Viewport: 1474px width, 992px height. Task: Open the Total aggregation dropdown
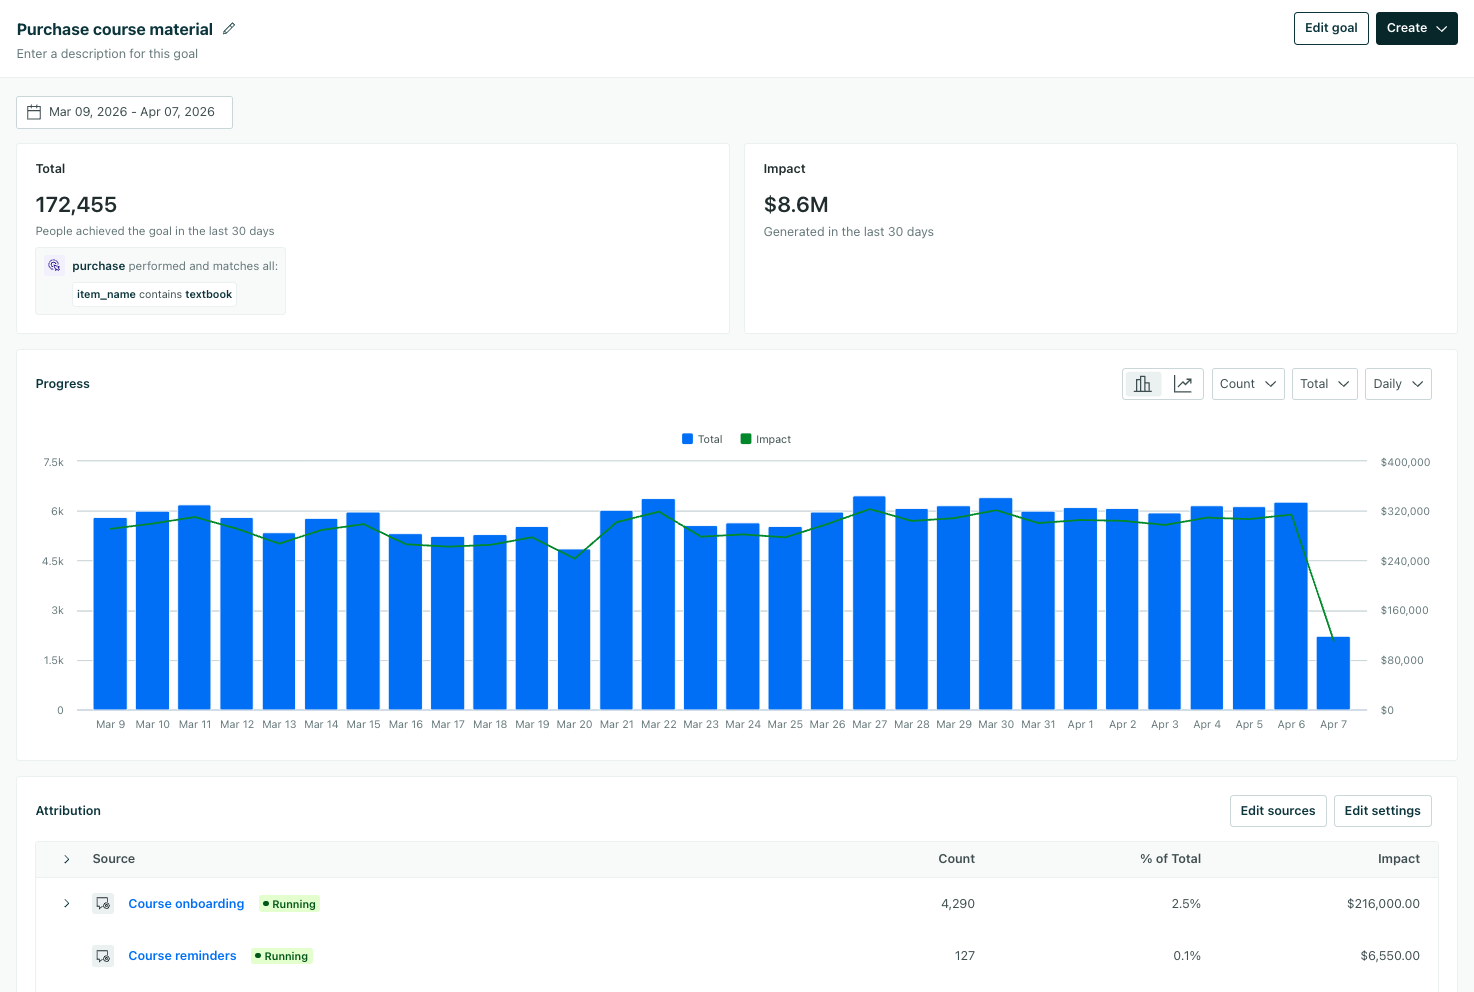[1324, 383]
